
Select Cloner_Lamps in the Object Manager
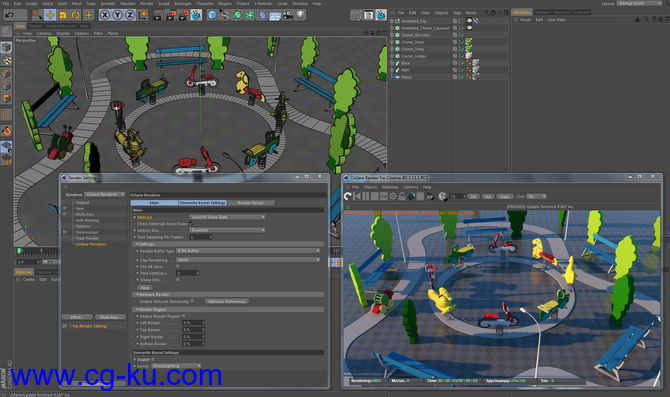pyautogui.click(x=414, y=56)
